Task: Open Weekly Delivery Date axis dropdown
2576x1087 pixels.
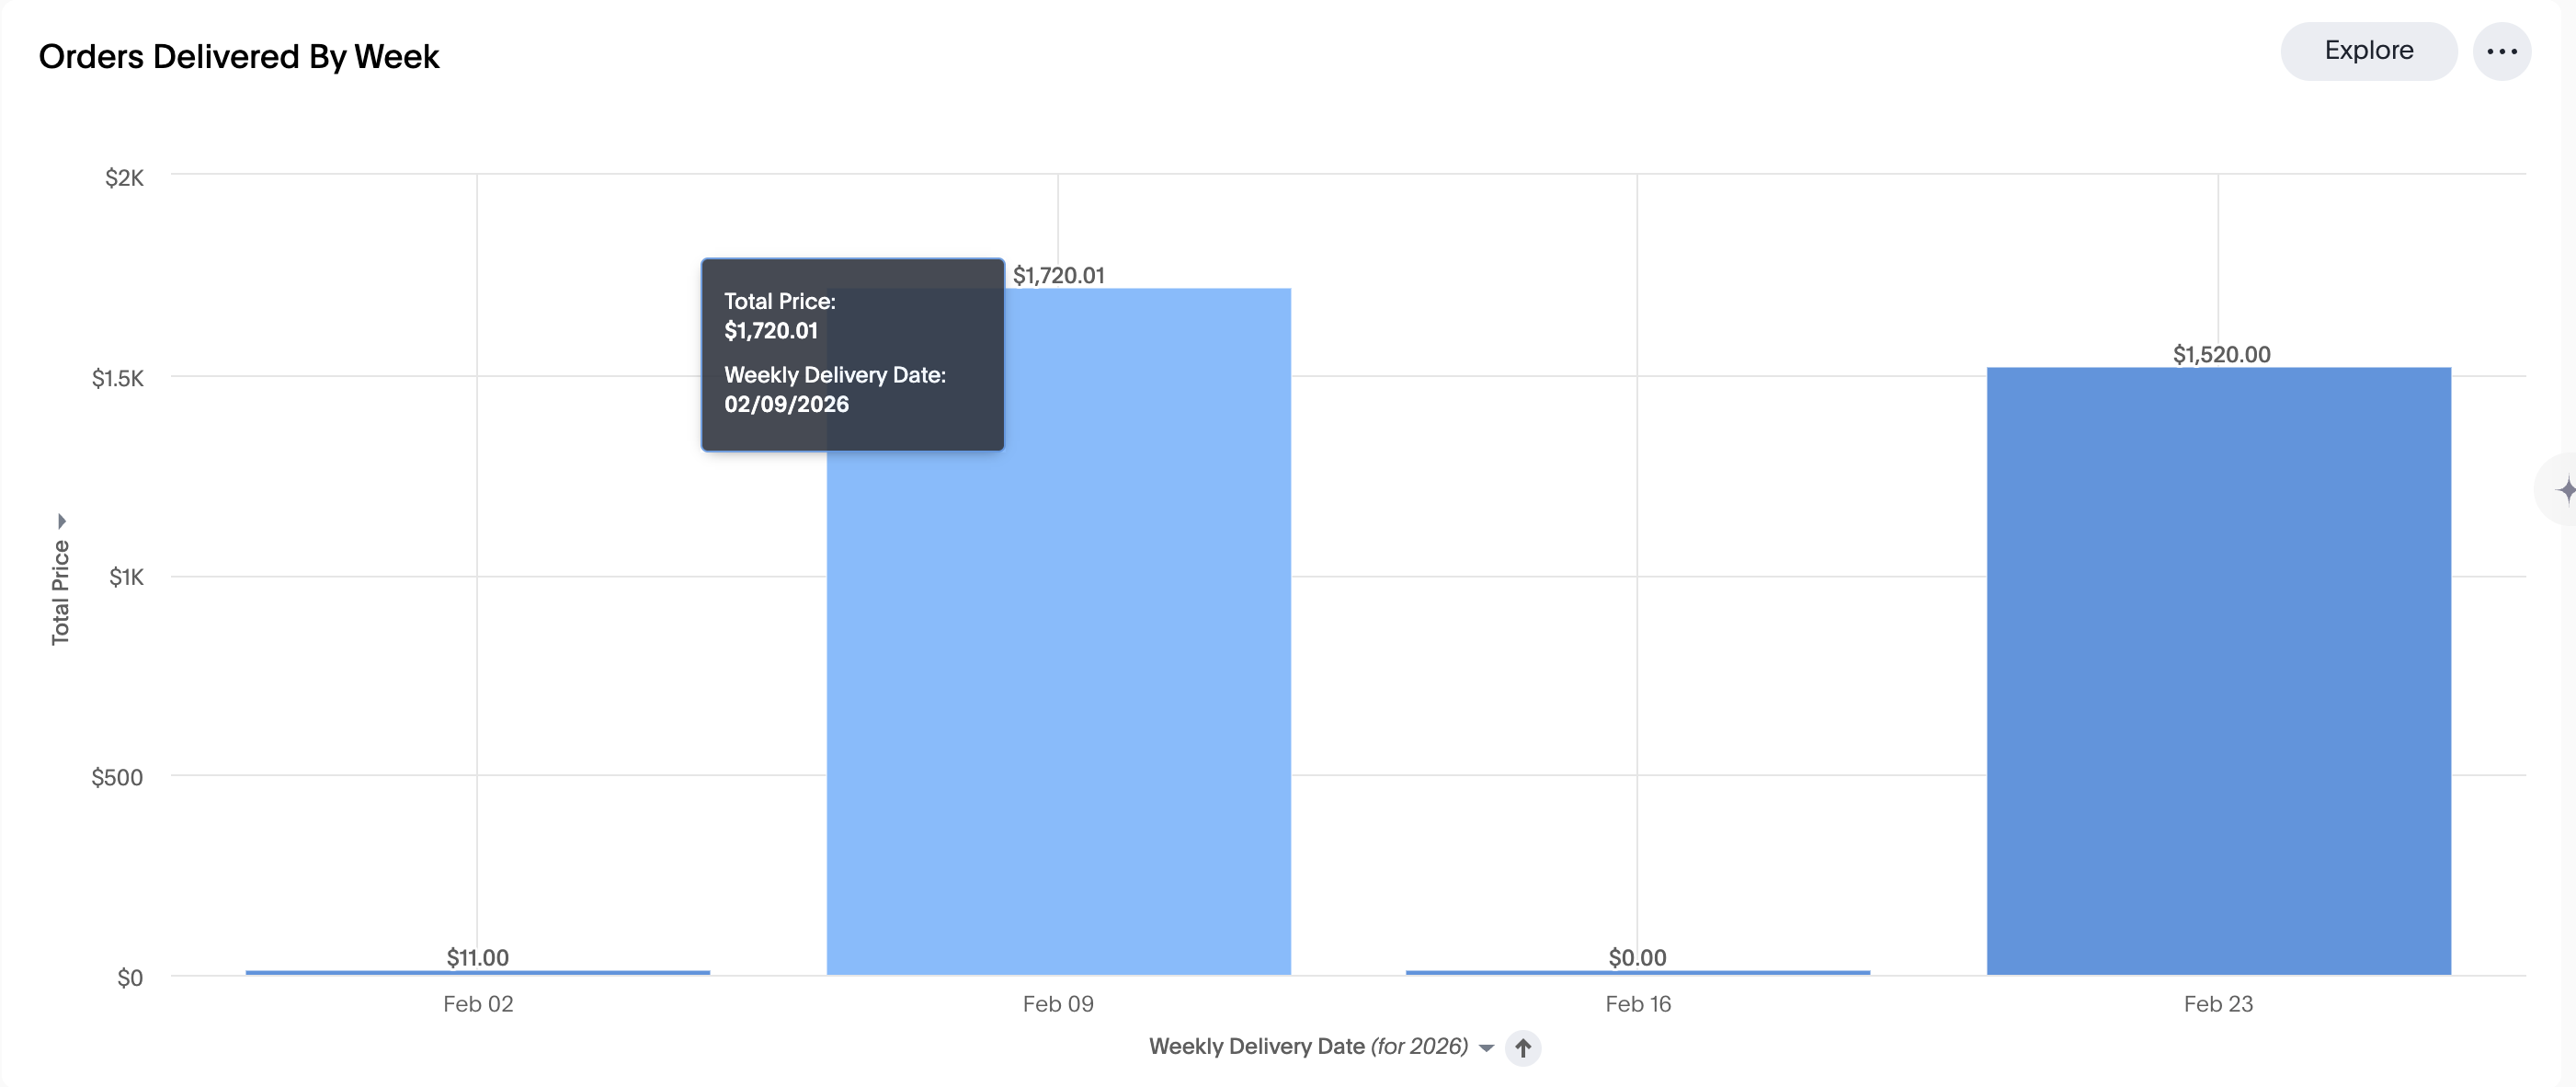Action: pyautogui.click(x=1486, y=1048)
